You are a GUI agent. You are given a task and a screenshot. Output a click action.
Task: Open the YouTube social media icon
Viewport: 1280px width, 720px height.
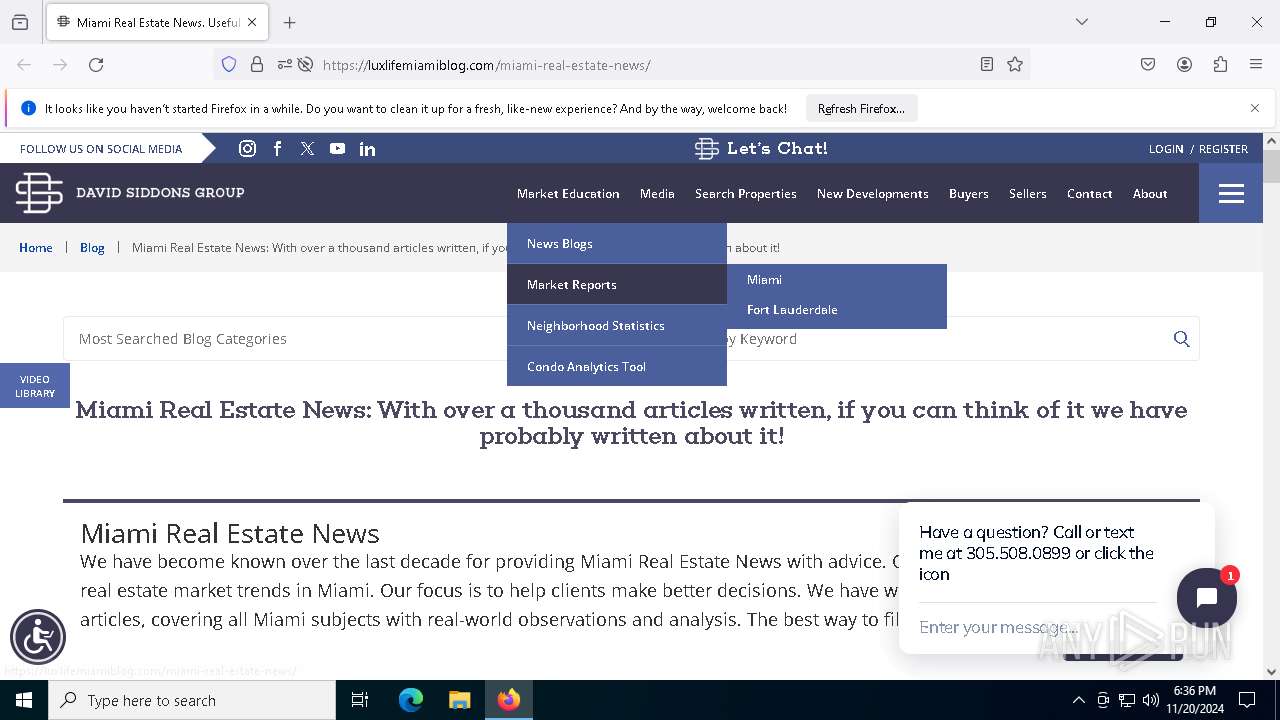click(x=337, y=148)
